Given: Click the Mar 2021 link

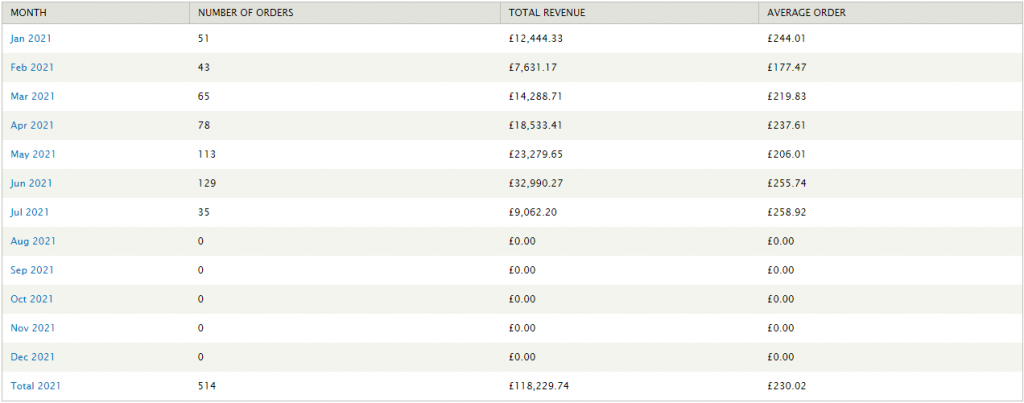Looking at the screenshot, I should click(32, 96).
